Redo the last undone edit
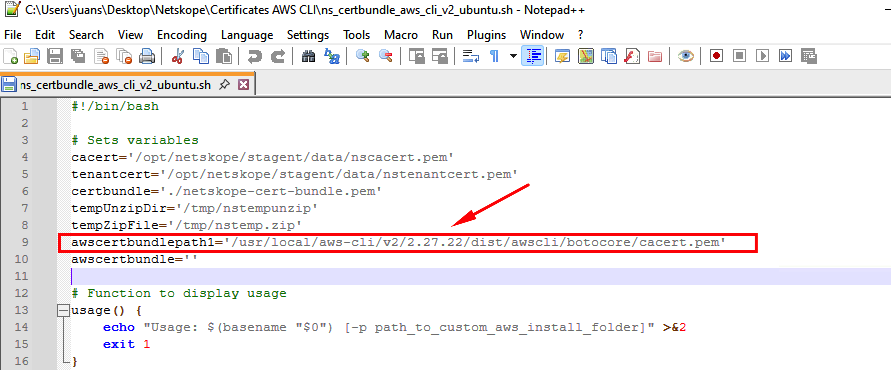Screen dimensions: 891x370 [x=278, y=56]
